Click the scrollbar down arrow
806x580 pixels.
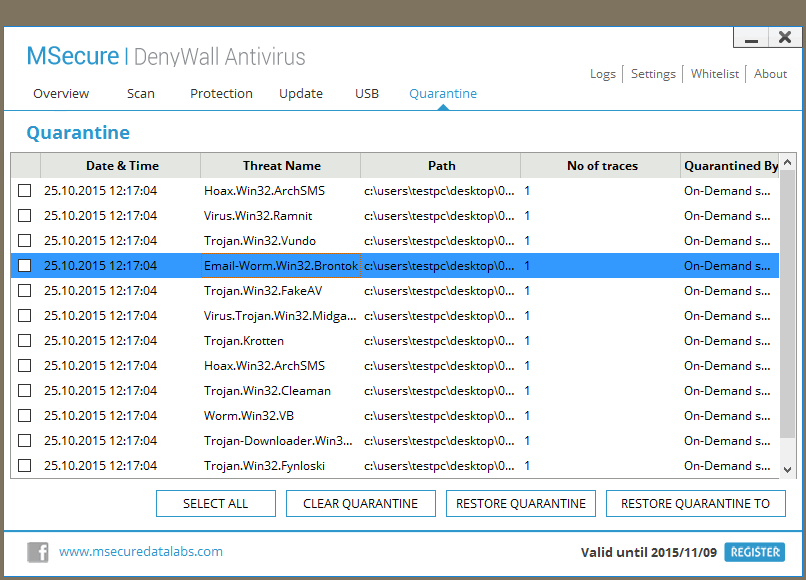click(787, 469)
